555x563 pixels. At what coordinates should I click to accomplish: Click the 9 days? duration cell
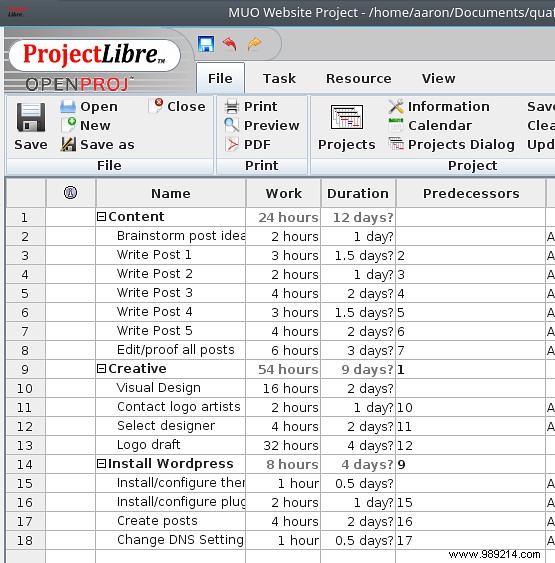click(358, 369)
